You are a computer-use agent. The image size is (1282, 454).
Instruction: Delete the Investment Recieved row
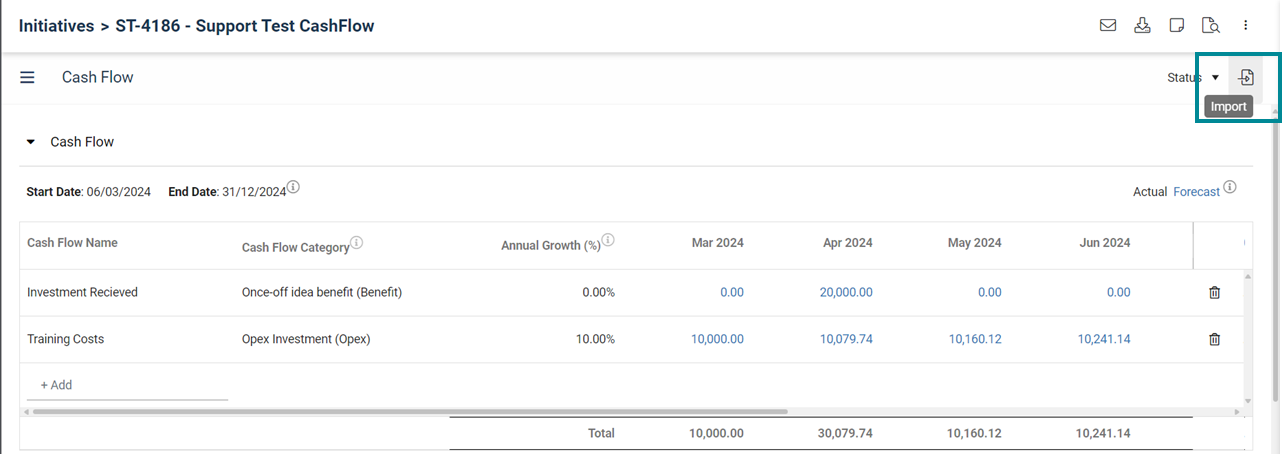tap(1215, 293)
